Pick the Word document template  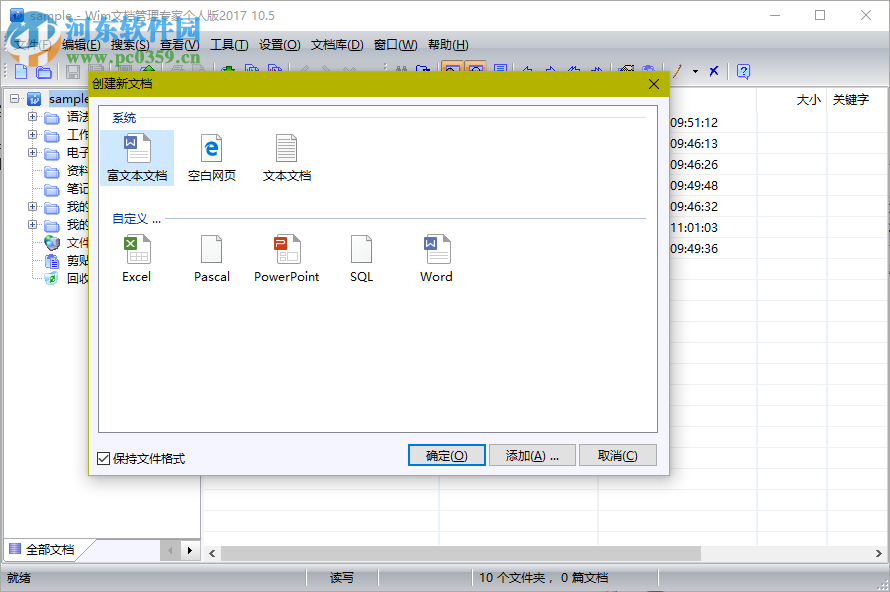[436, 259]
